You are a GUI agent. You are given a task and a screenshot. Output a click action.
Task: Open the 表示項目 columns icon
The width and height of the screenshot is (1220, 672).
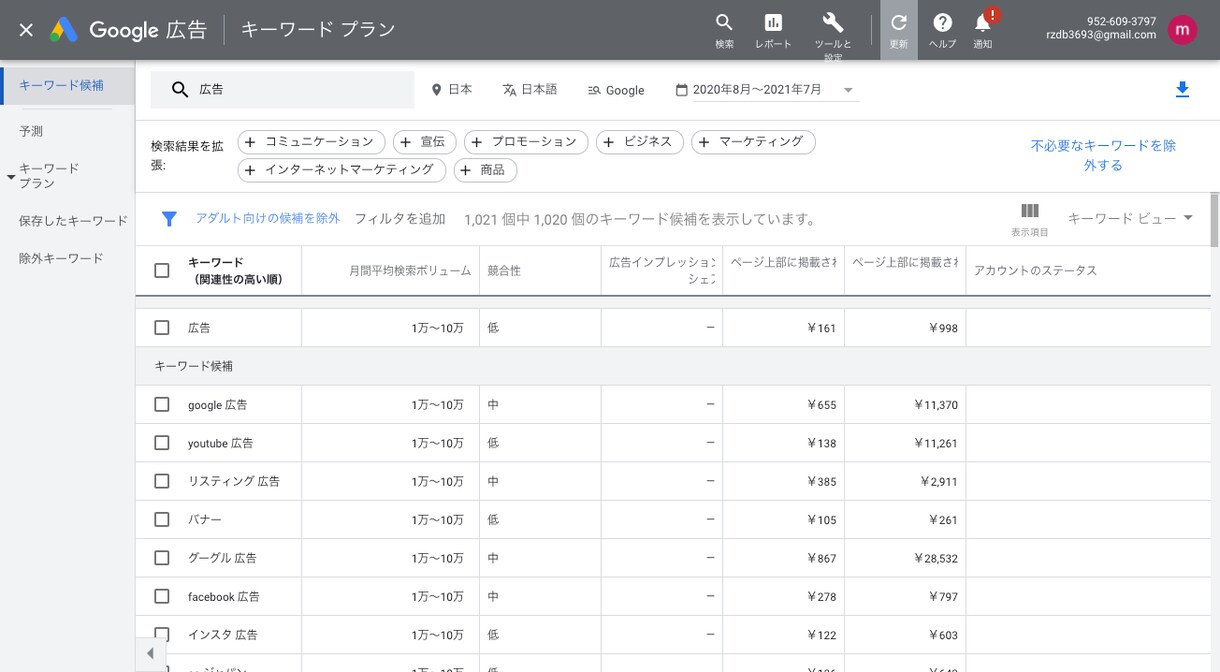tap(1030, 220)
